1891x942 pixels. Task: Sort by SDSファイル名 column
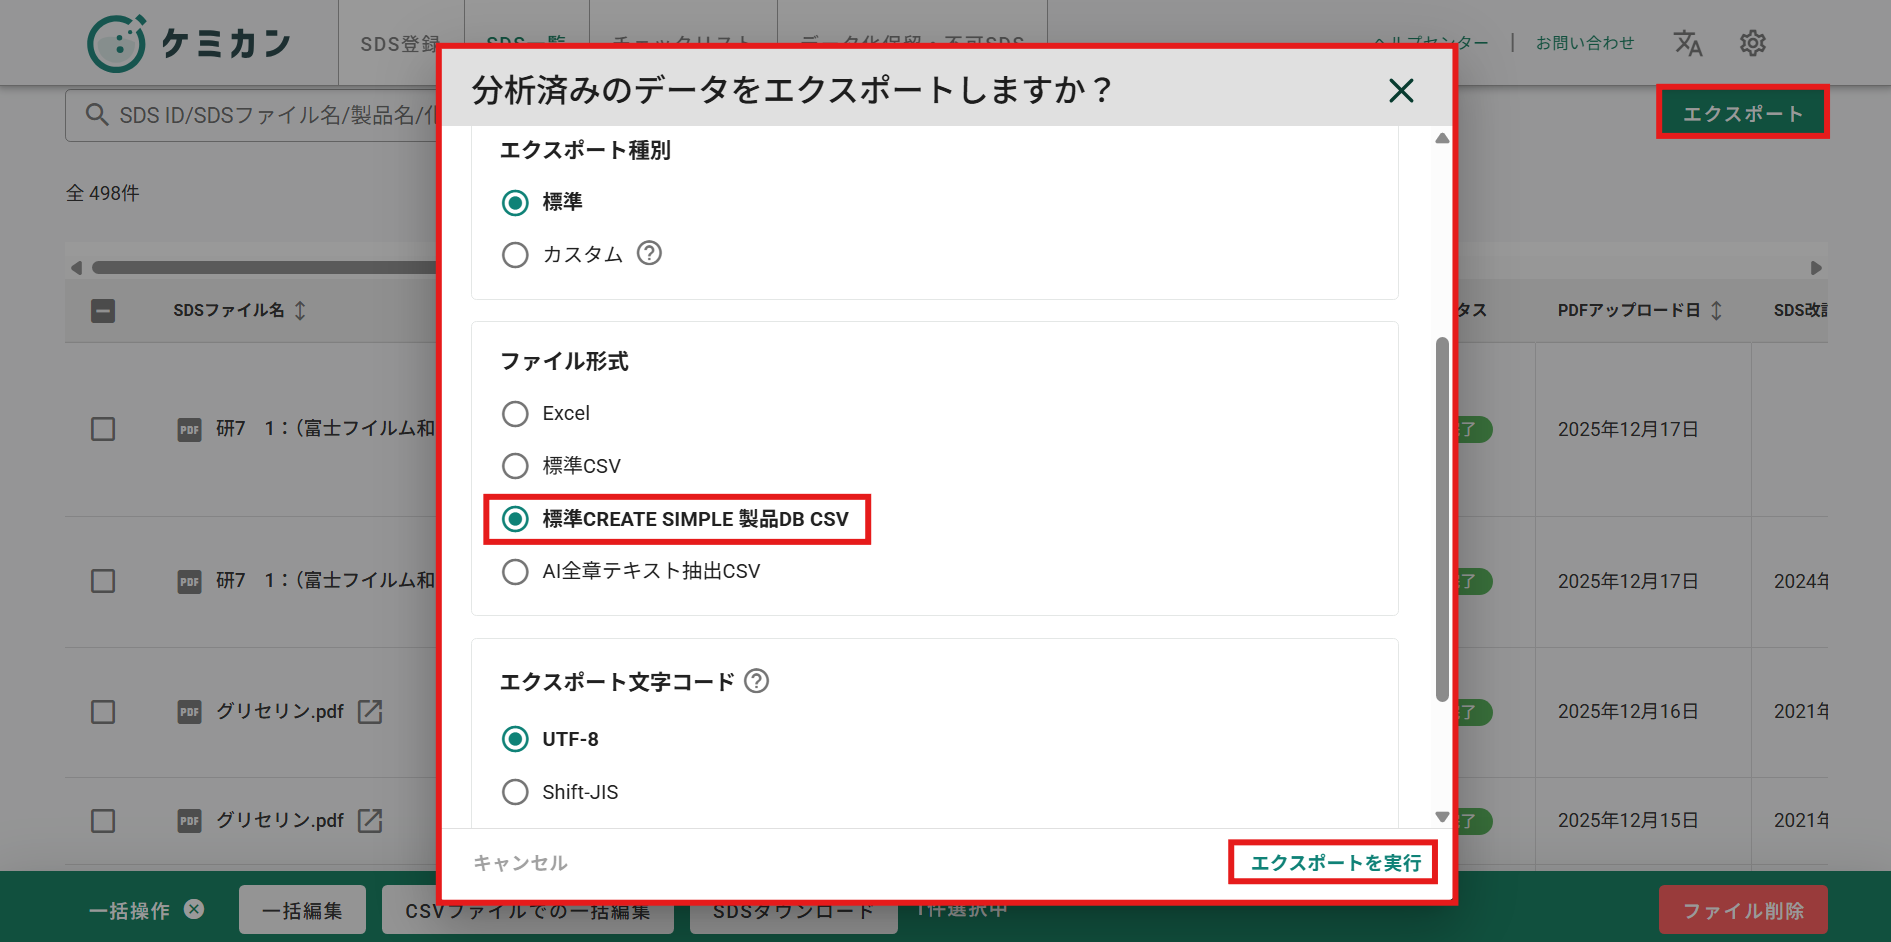pyautogui.click(x=300, y=311)
